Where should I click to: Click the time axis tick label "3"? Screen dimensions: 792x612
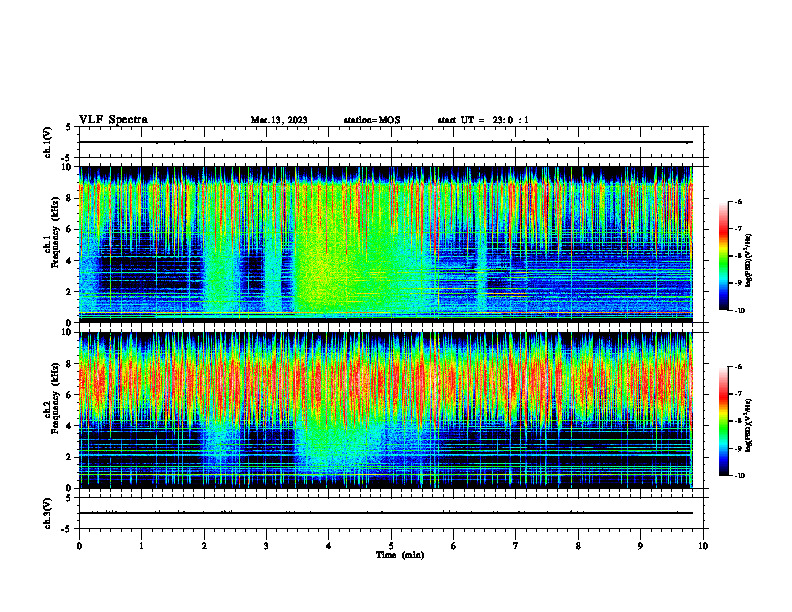tap(266, 546)
